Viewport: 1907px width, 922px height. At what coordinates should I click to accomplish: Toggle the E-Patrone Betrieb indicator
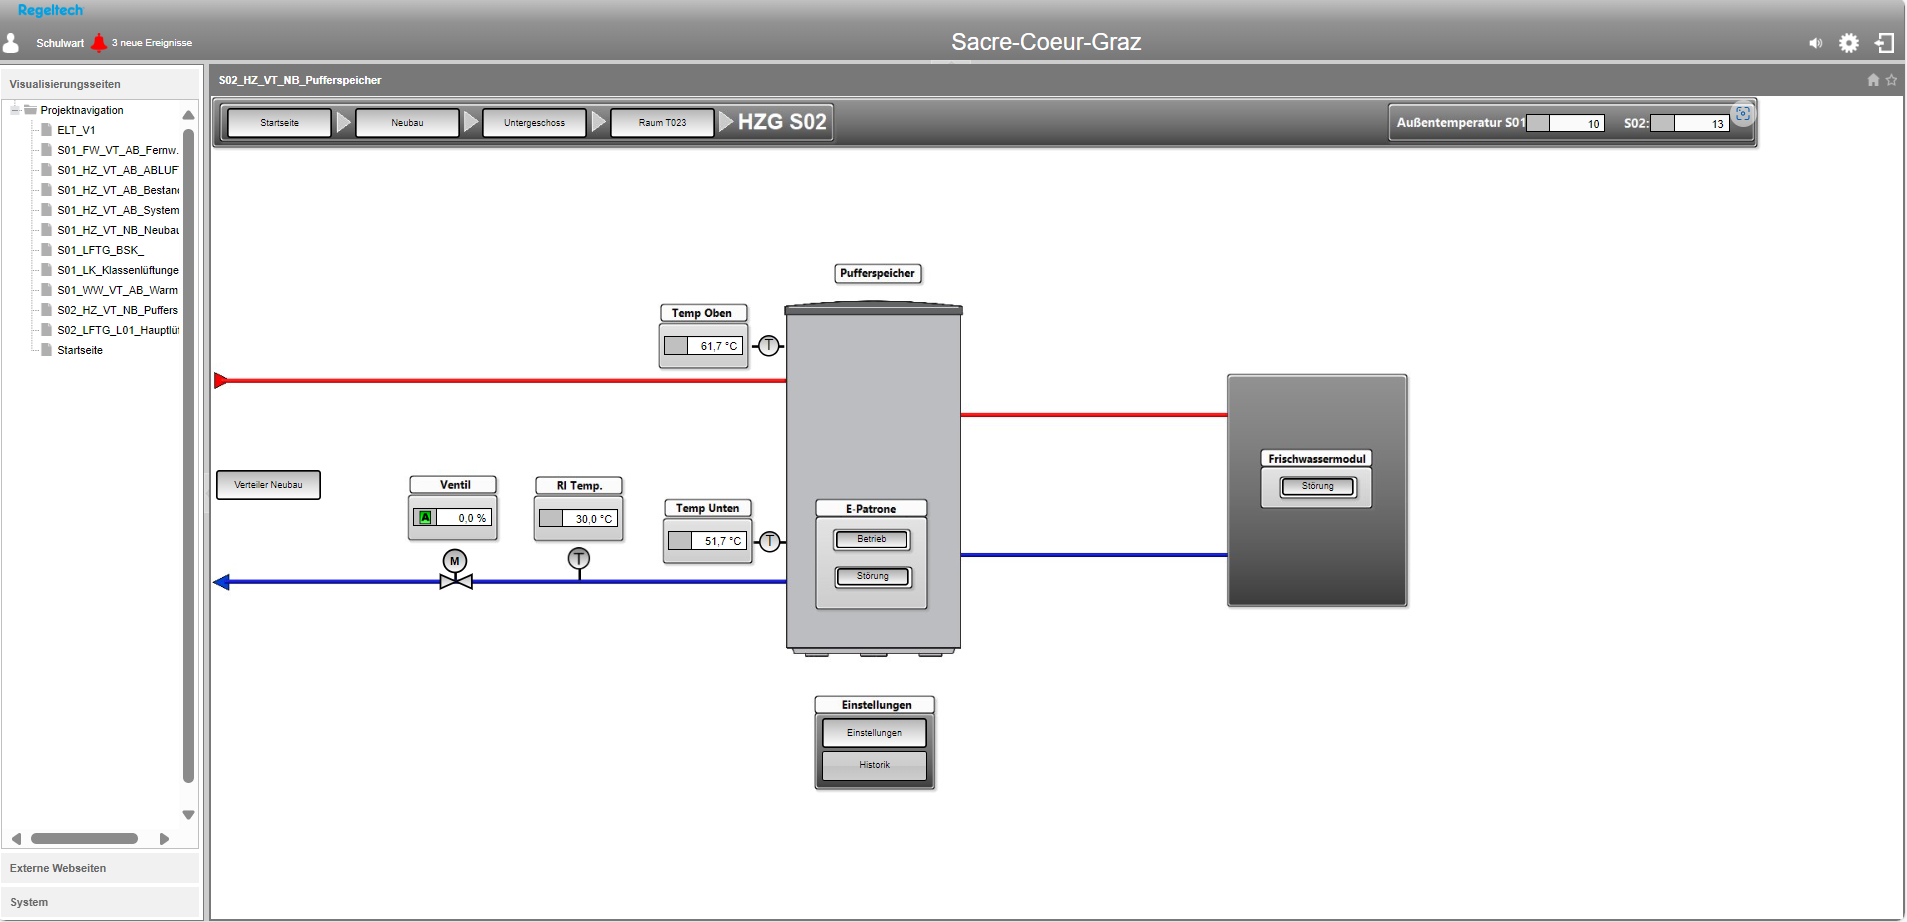pyautogui.click(x=871, y=540)
